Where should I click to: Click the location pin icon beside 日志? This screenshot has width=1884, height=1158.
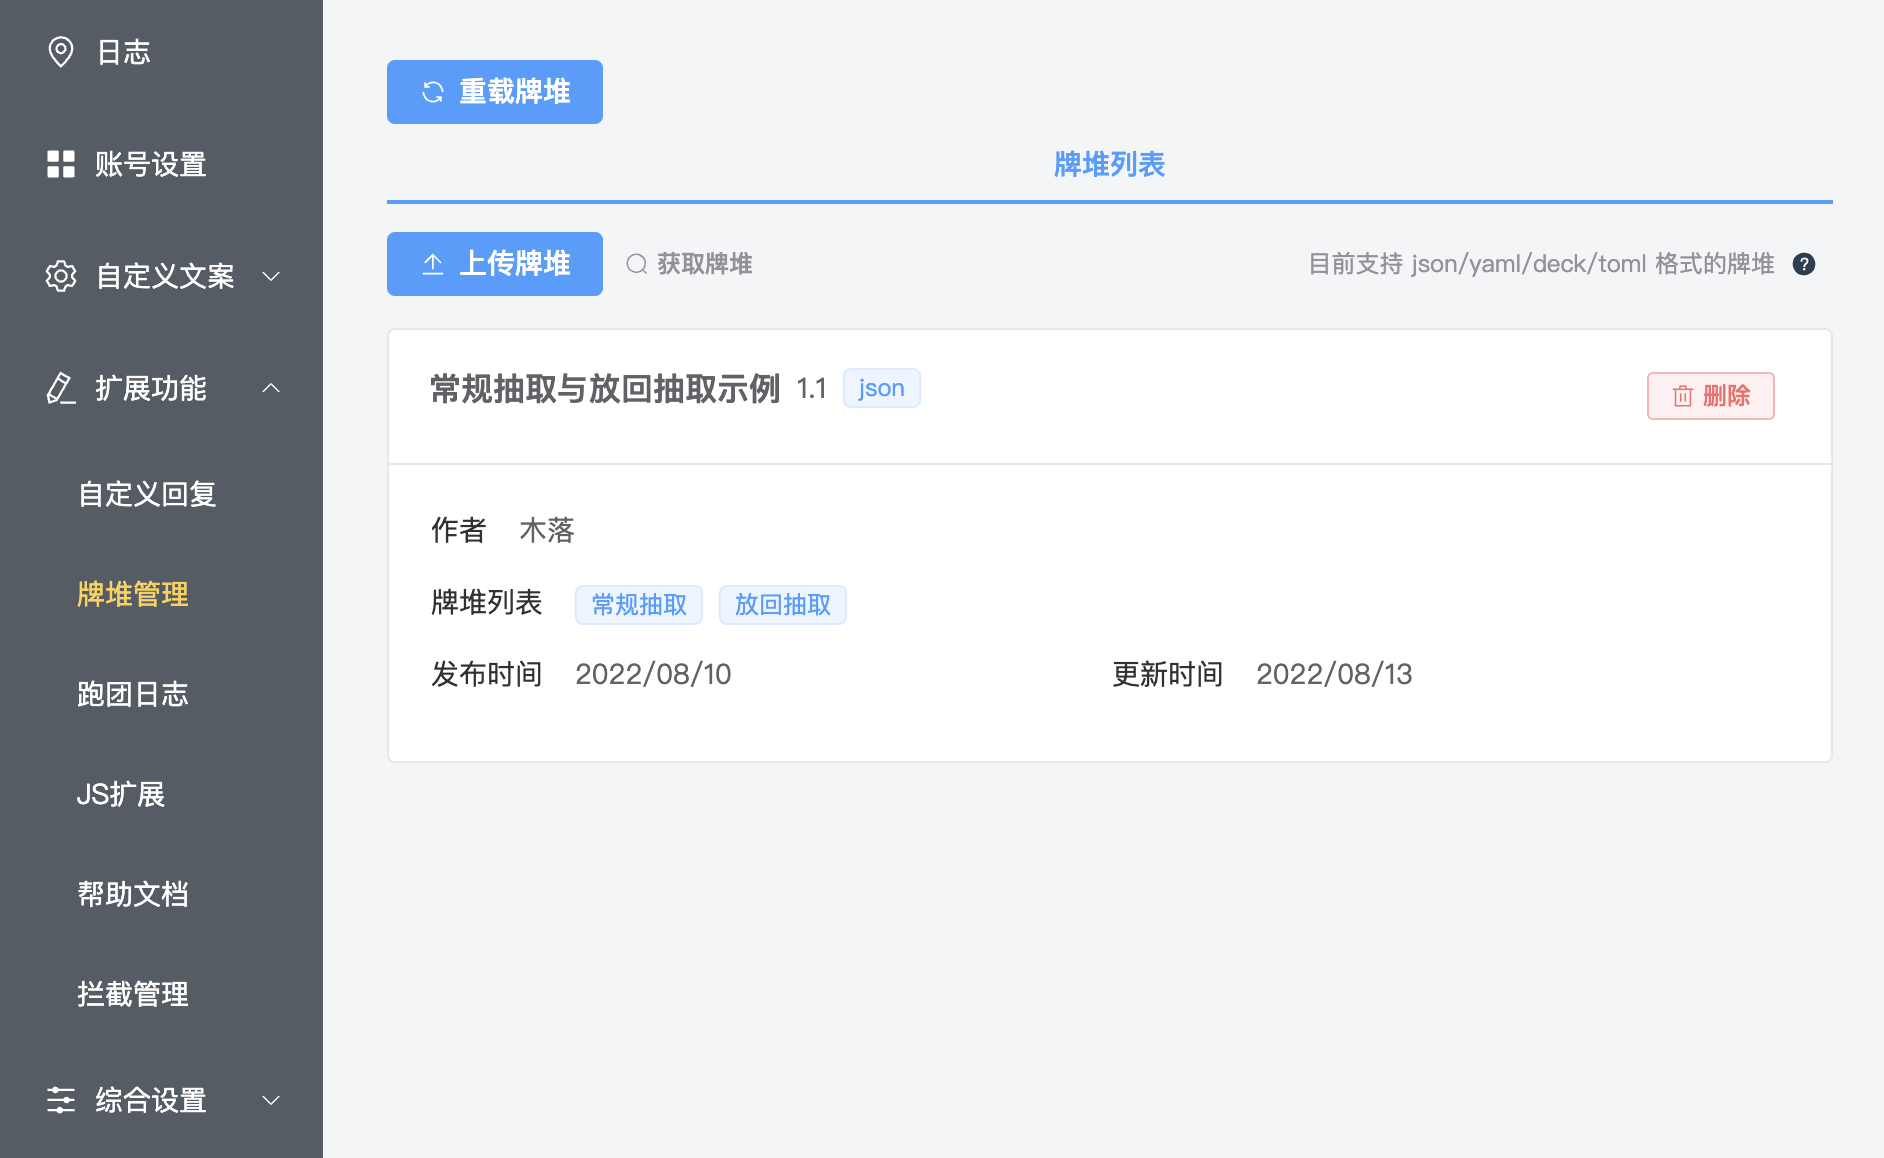tap(61, 52)
